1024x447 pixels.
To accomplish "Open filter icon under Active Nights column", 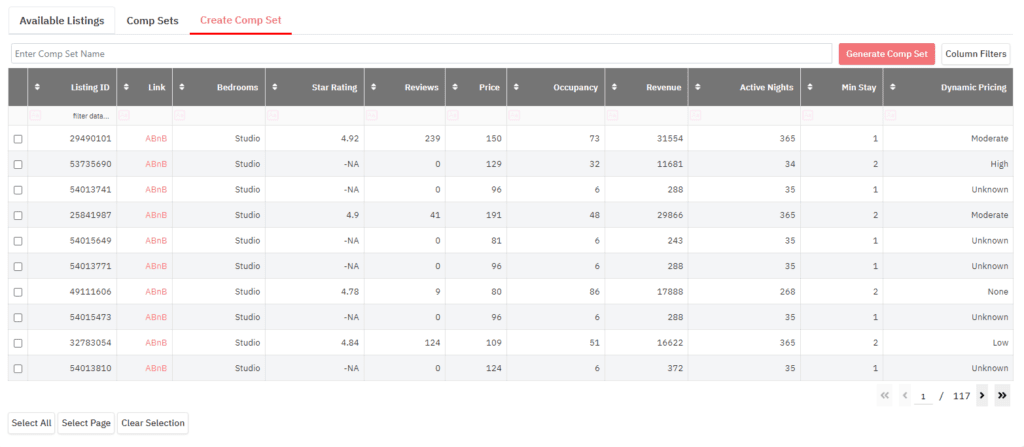I will 696,116.
